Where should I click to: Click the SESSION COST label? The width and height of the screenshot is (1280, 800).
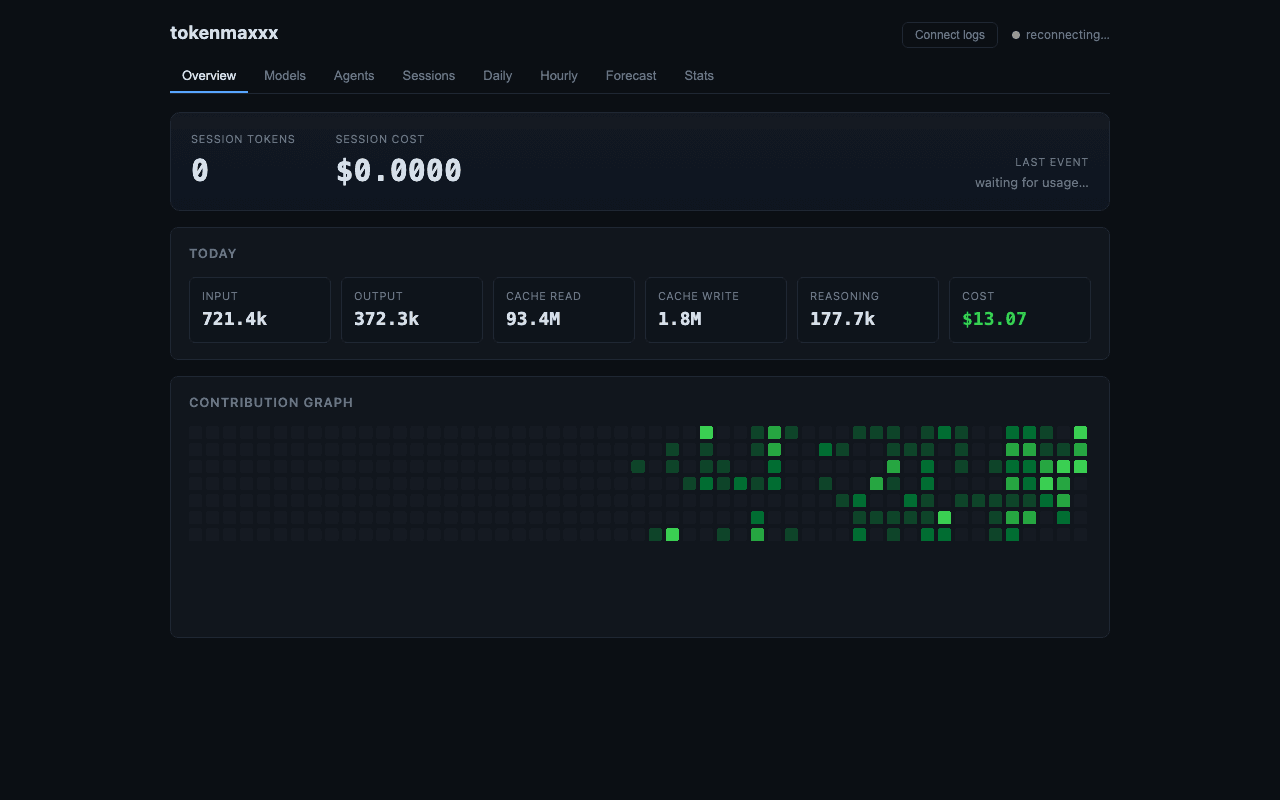(x=380, y=139)
